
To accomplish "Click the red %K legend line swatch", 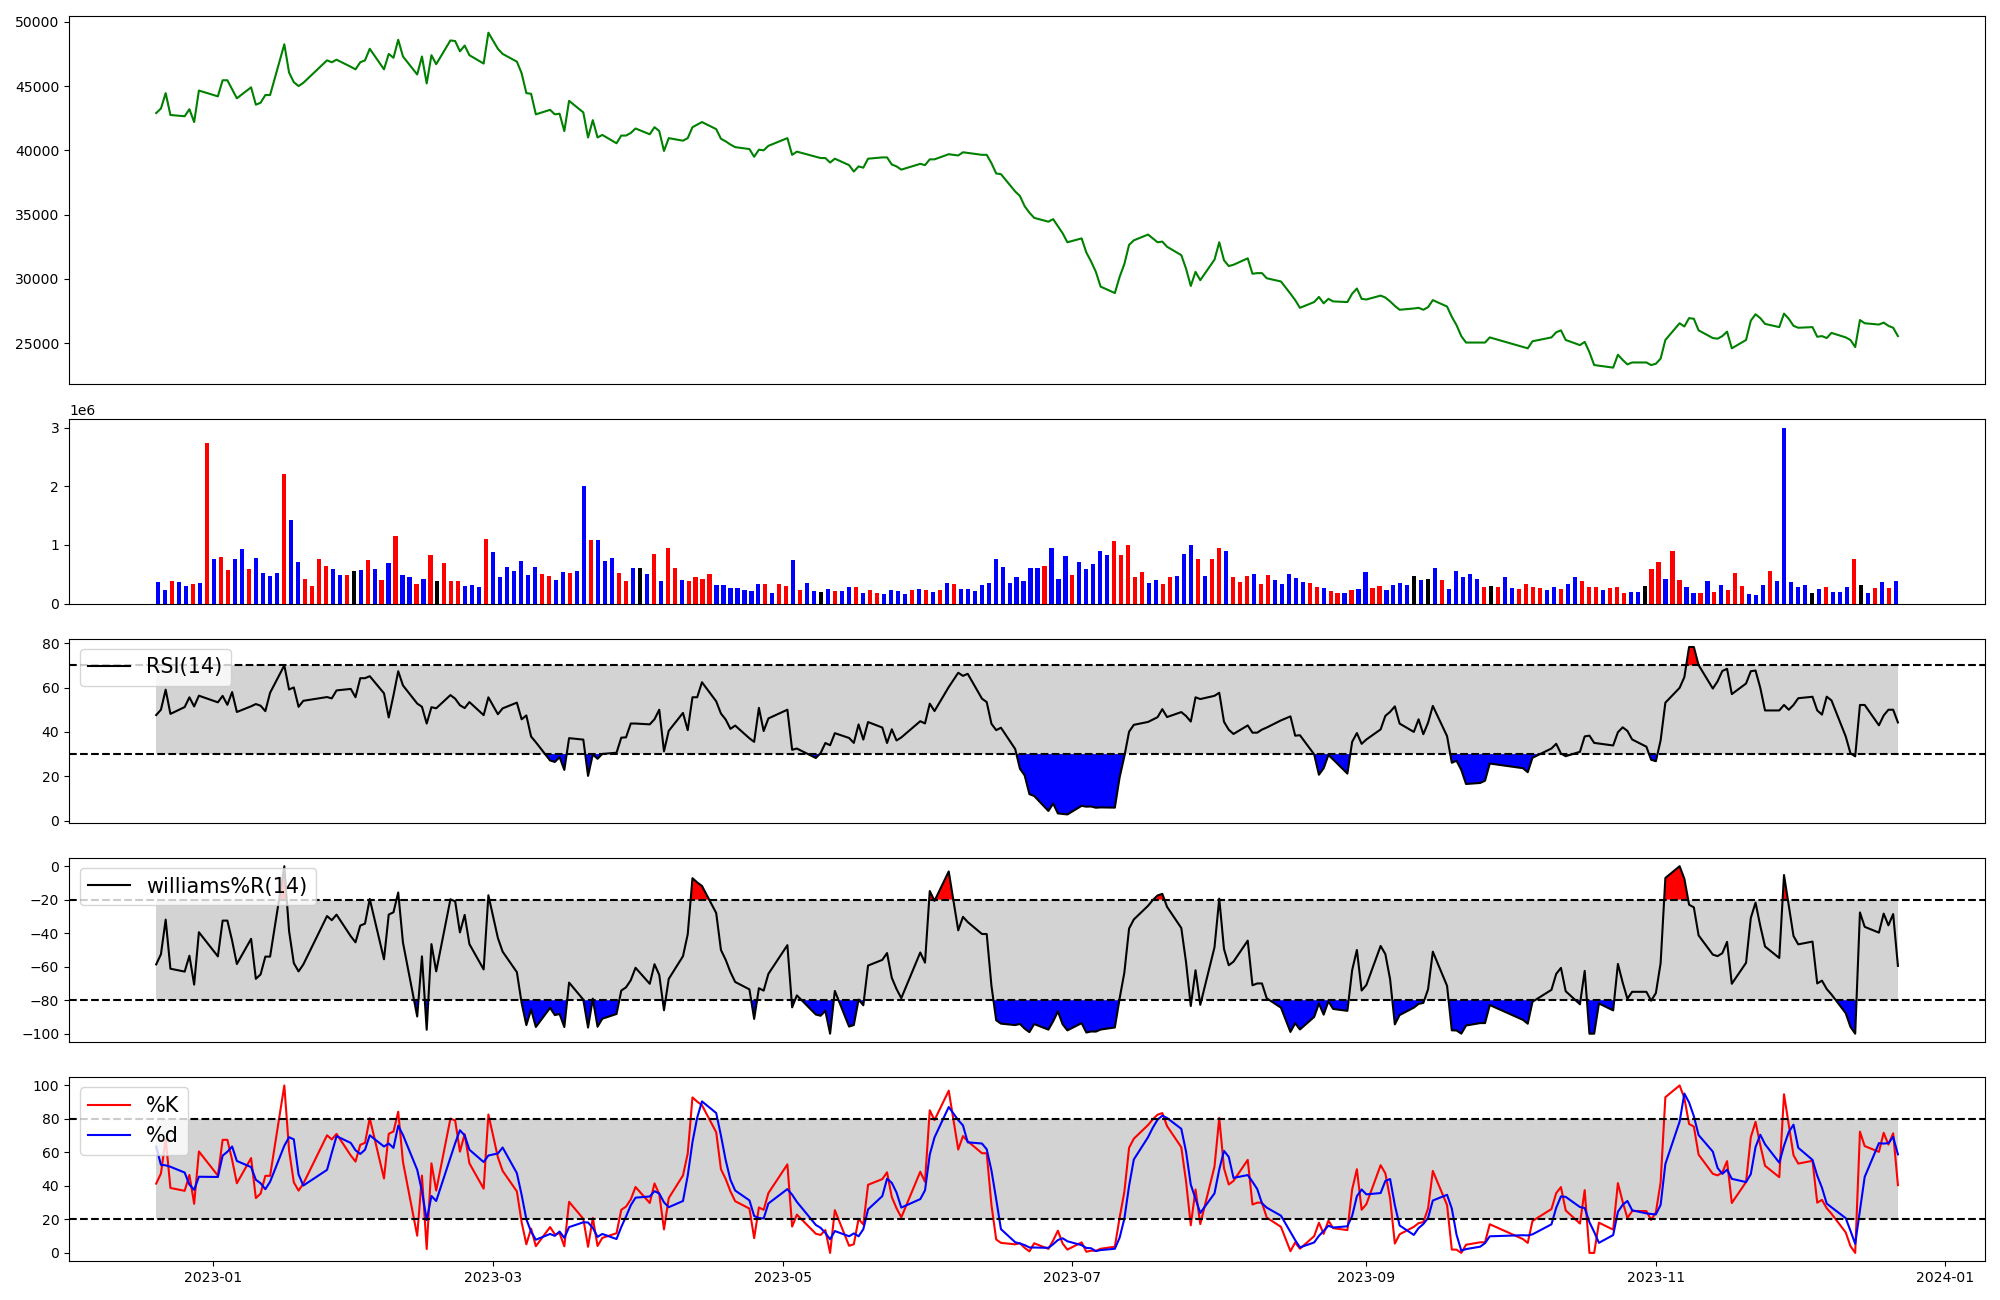I will [x=110, y=1105].
